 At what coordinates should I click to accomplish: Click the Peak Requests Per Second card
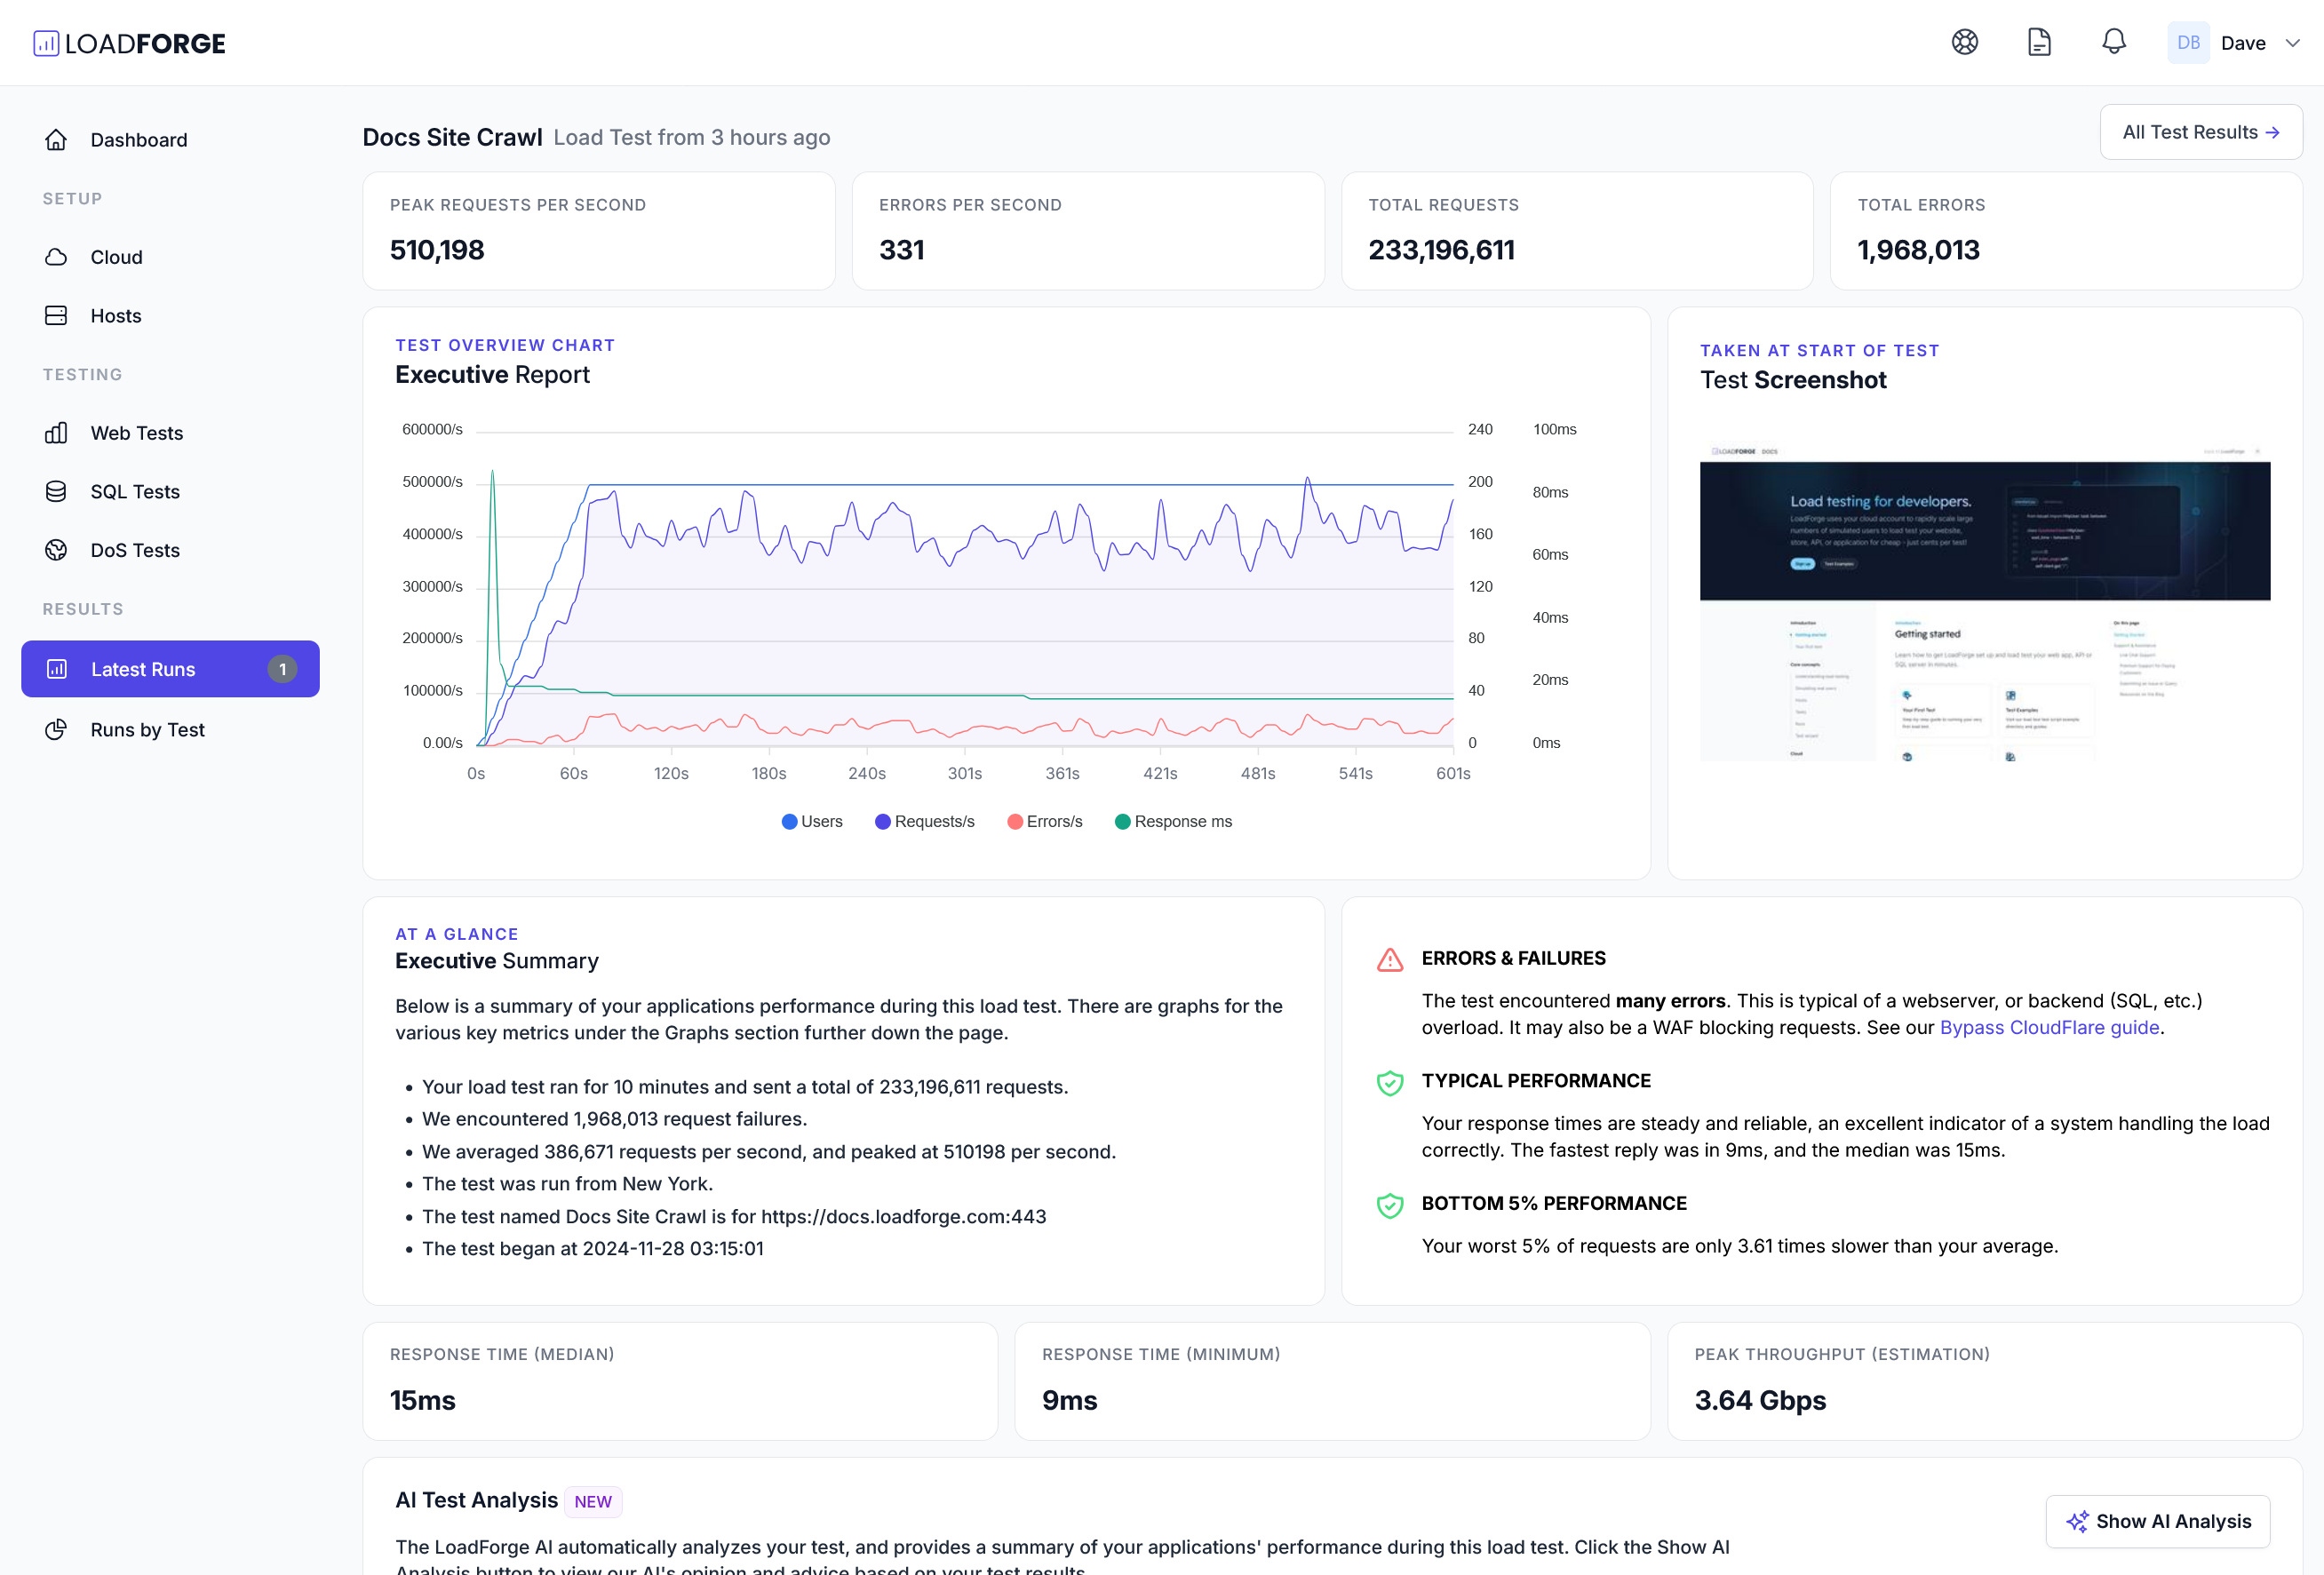[x=598, y=231]
